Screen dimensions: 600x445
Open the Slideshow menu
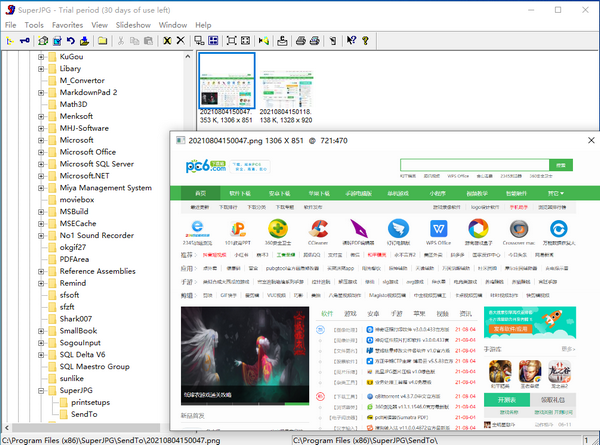coord(133,25)
